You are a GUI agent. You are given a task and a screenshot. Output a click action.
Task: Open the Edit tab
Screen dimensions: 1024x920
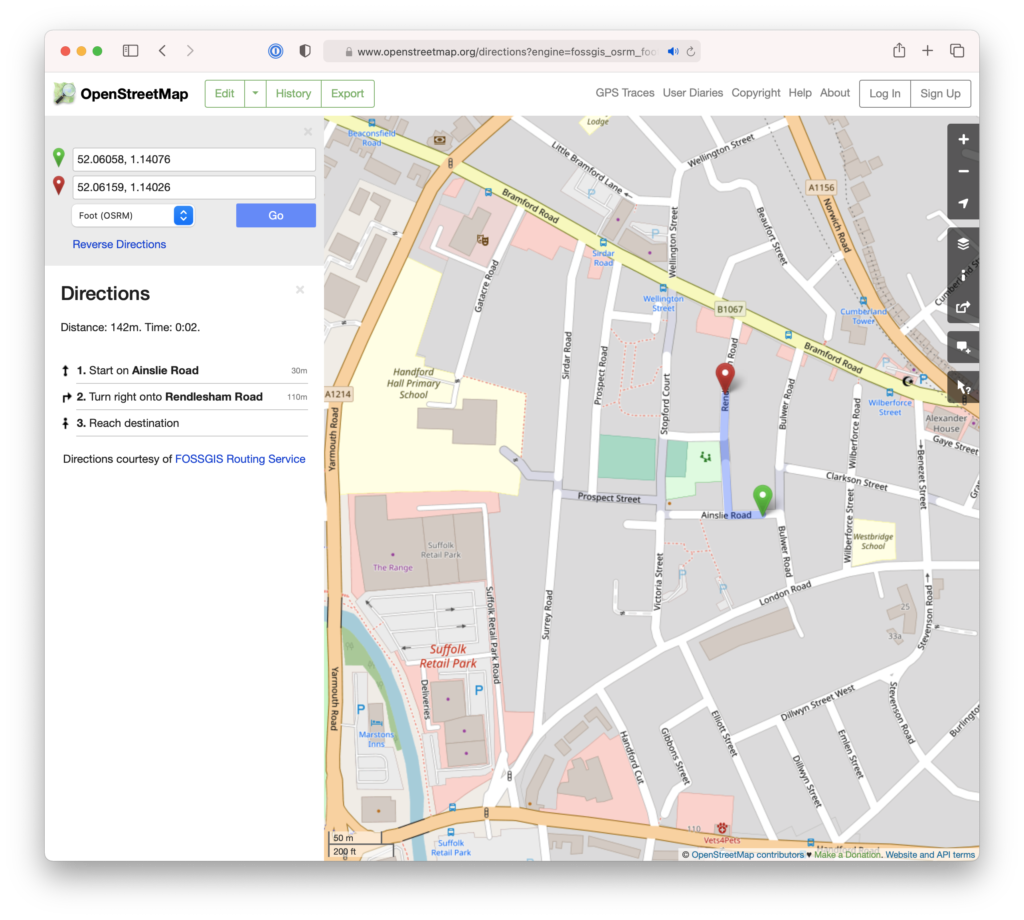point(225,93)
